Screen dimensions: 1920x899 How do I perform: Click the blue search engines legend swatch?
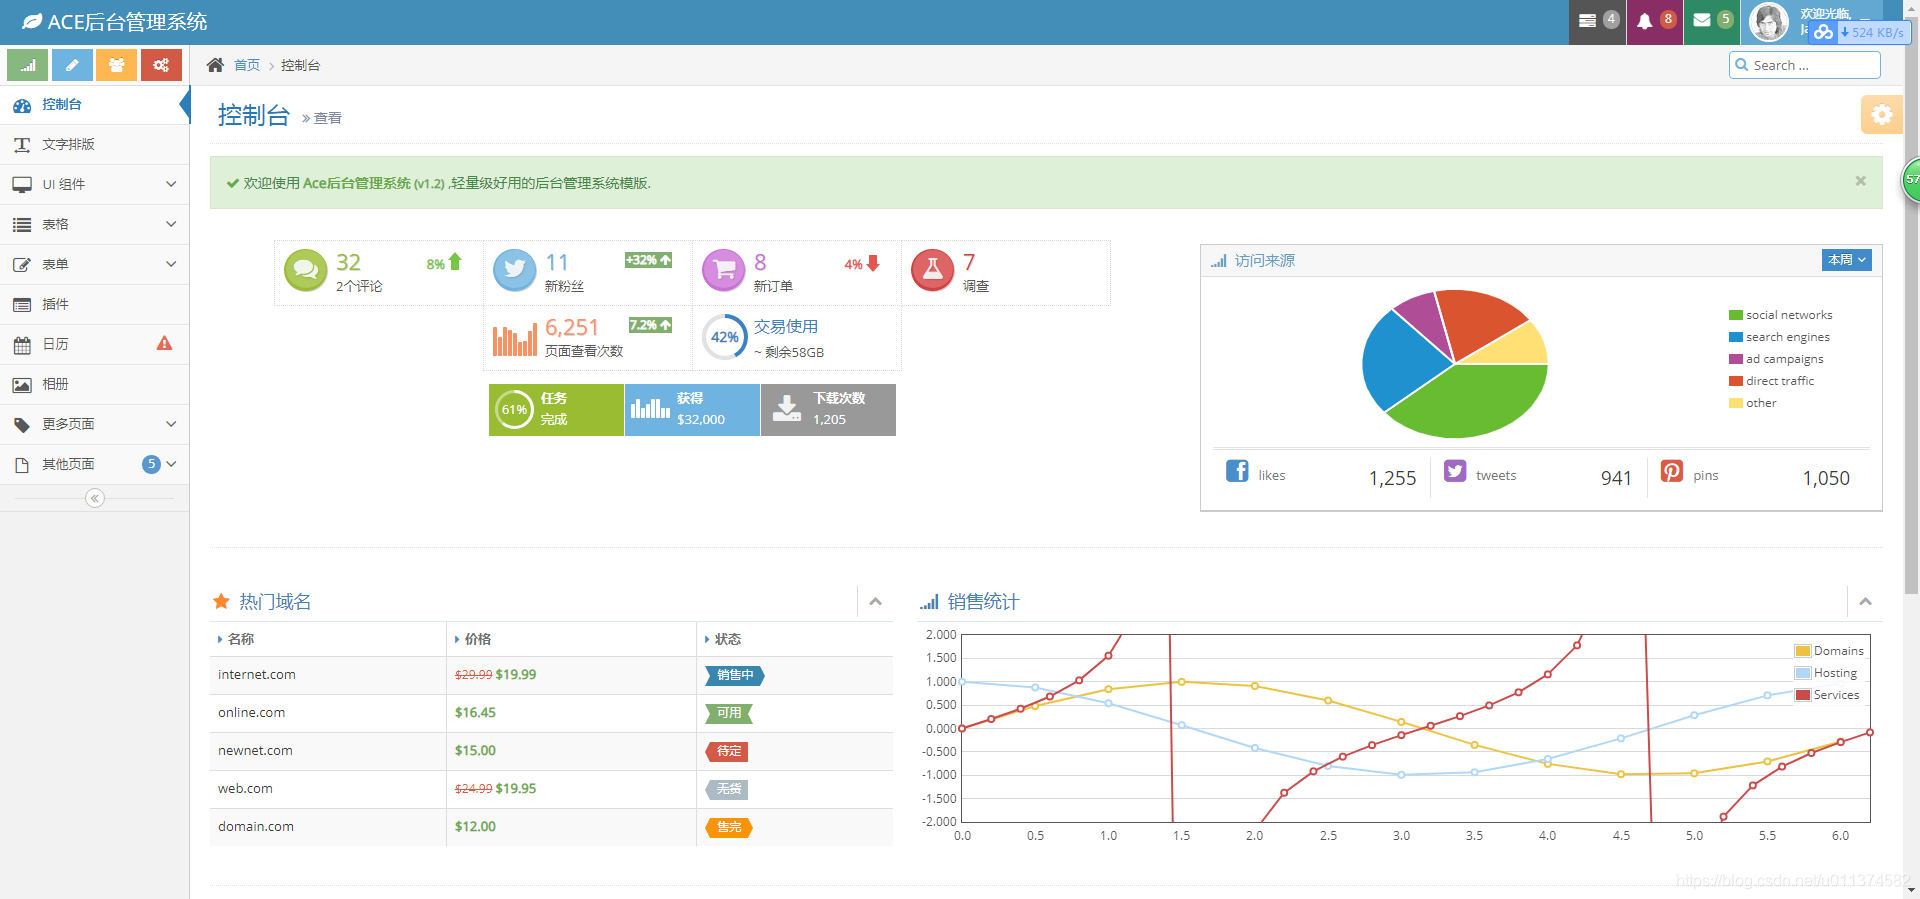point(1736,337)
